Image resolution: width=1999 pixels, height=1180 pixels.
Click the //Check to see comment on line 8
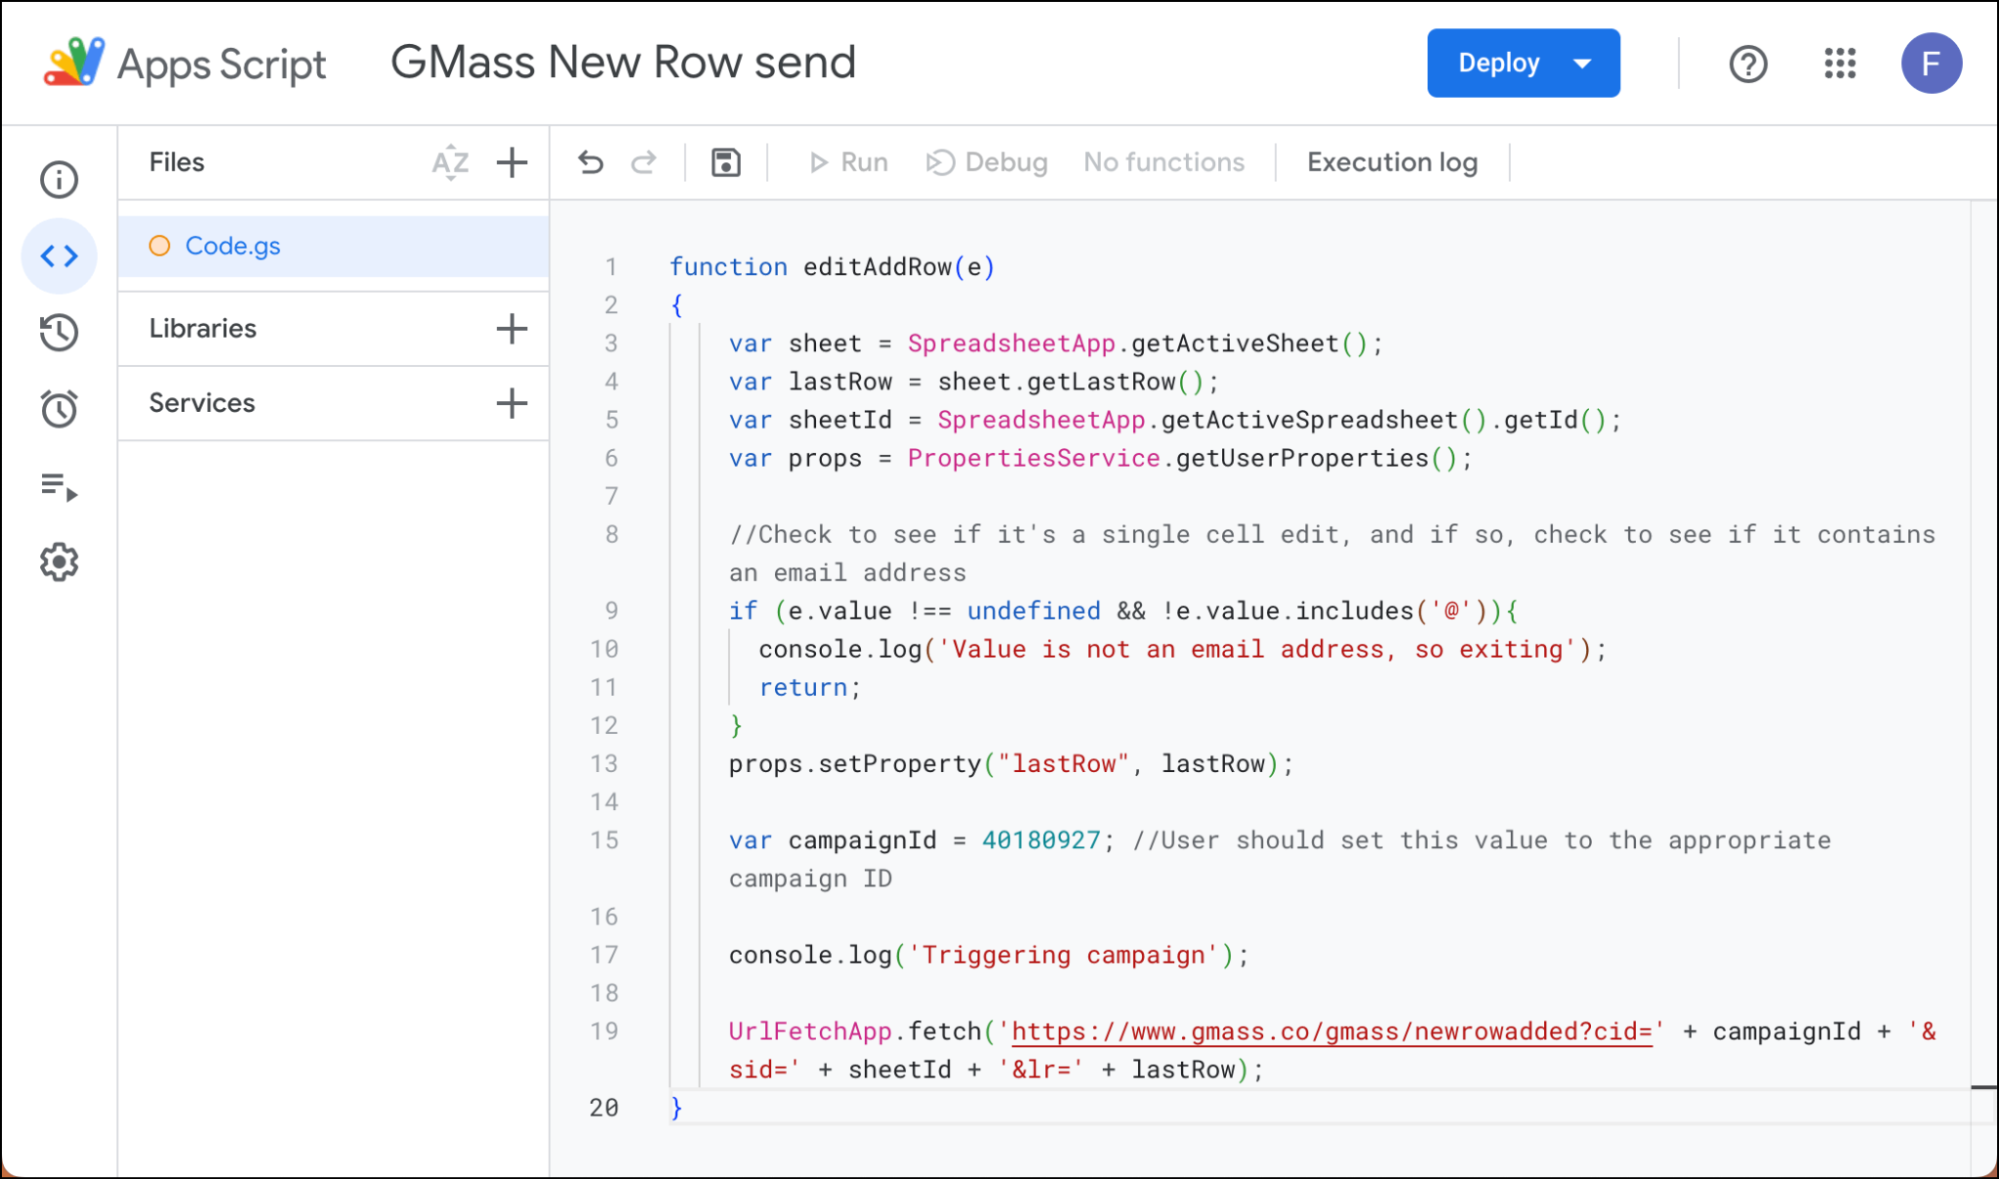[1332, 554]
